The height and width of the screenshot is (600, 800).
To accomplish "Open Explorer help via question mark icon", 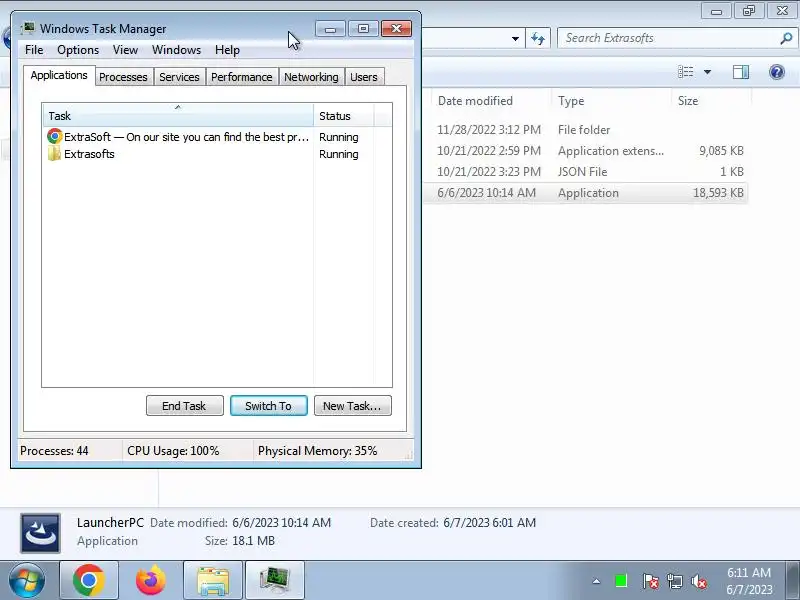I will point(777,72).
